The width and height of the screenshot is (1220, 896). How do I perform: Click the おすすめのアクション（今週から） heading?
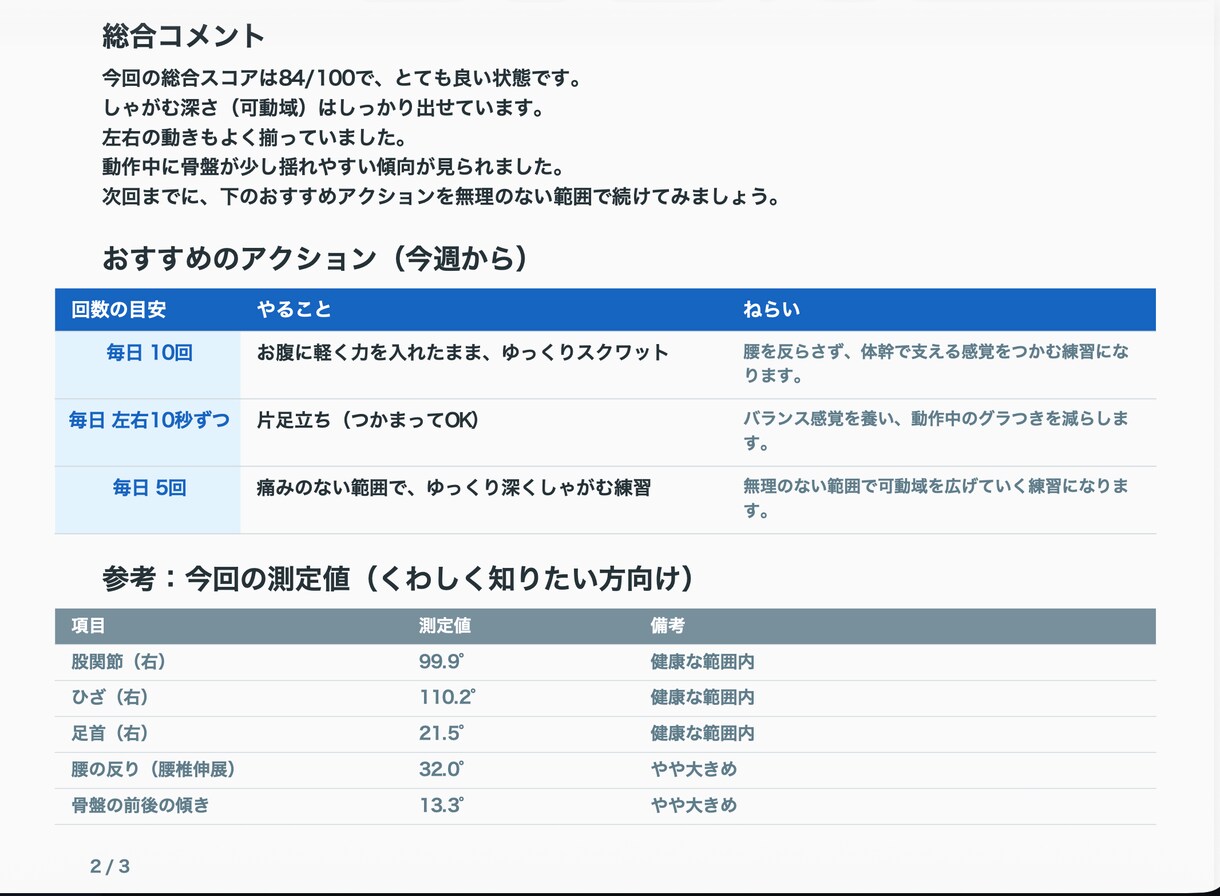(316, 259)
